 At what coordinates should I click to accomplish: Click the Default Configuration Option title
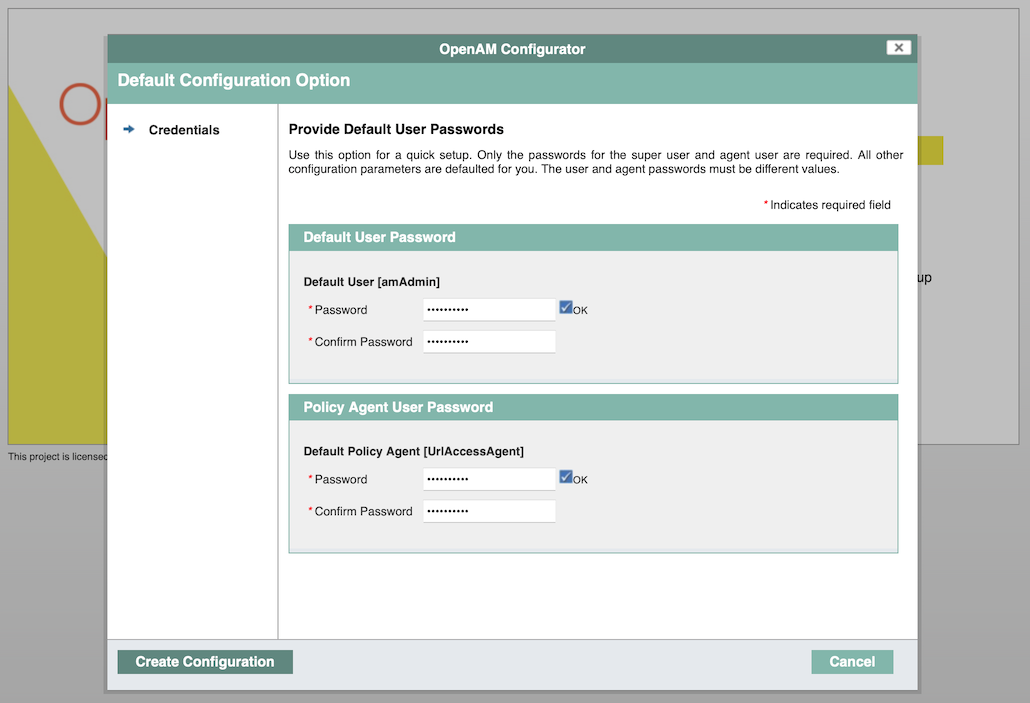234,80
